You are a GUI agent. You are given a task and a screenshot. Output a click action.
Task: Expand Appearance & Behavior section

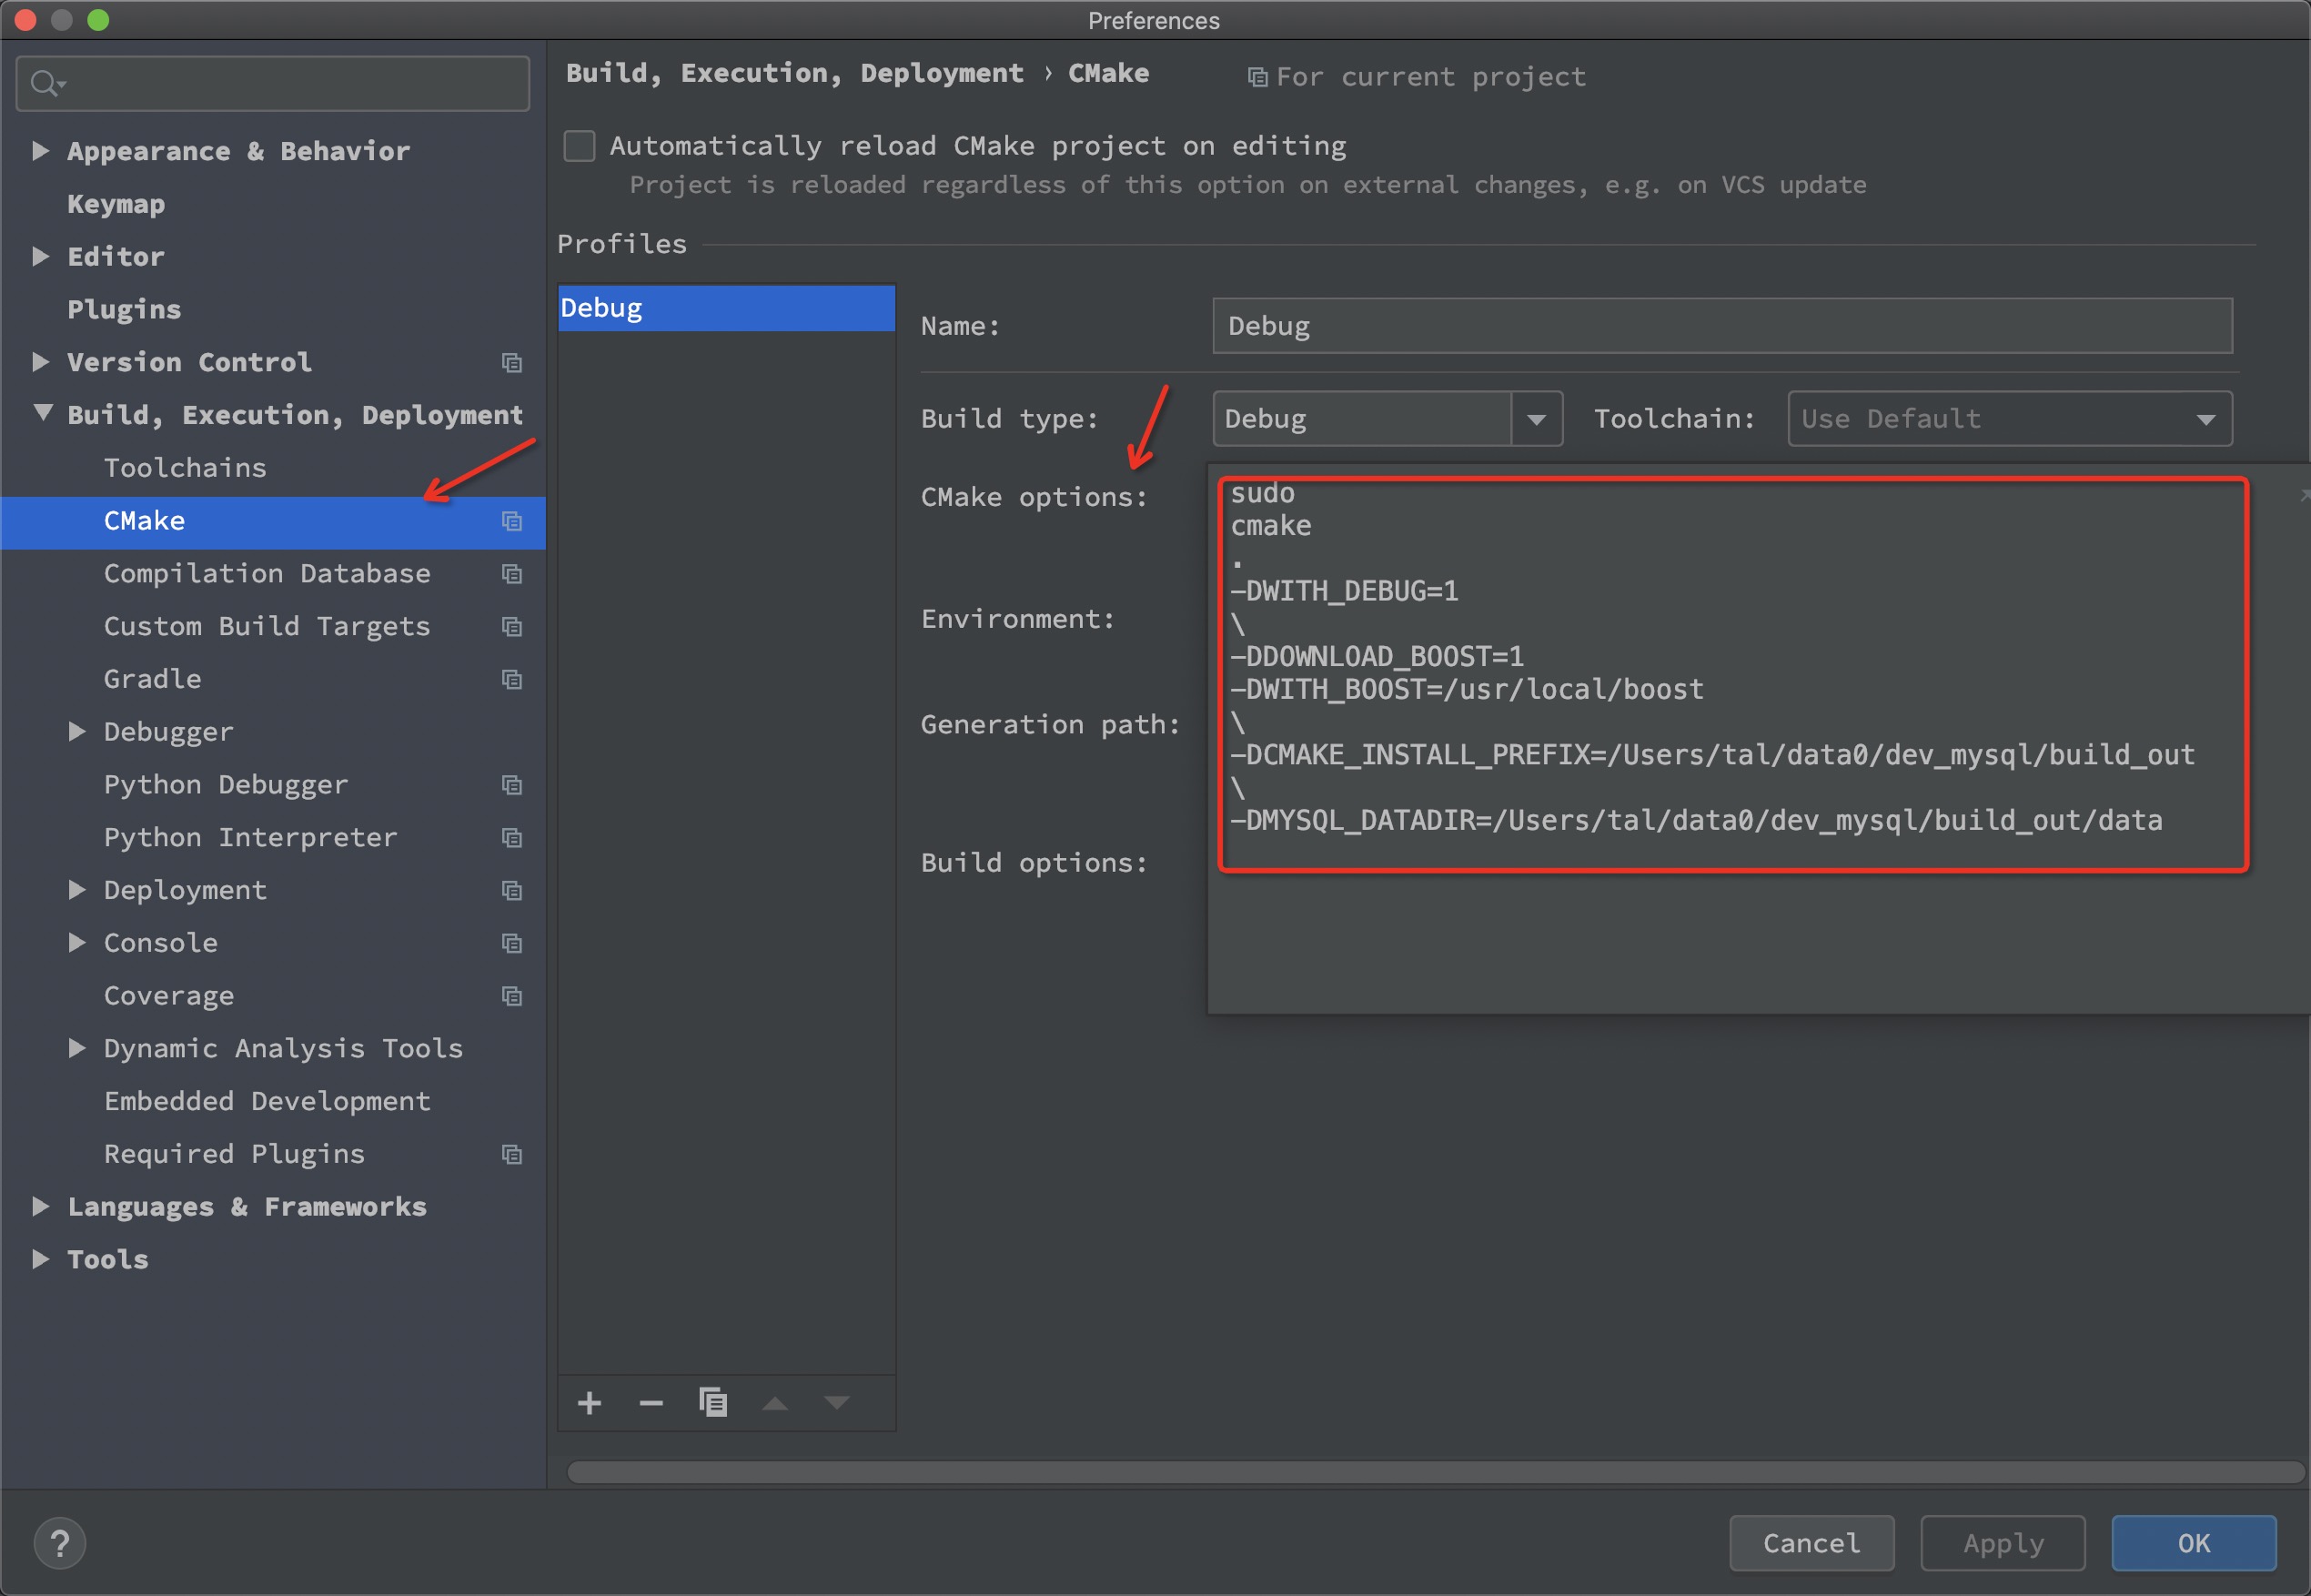tap(40, 151)
